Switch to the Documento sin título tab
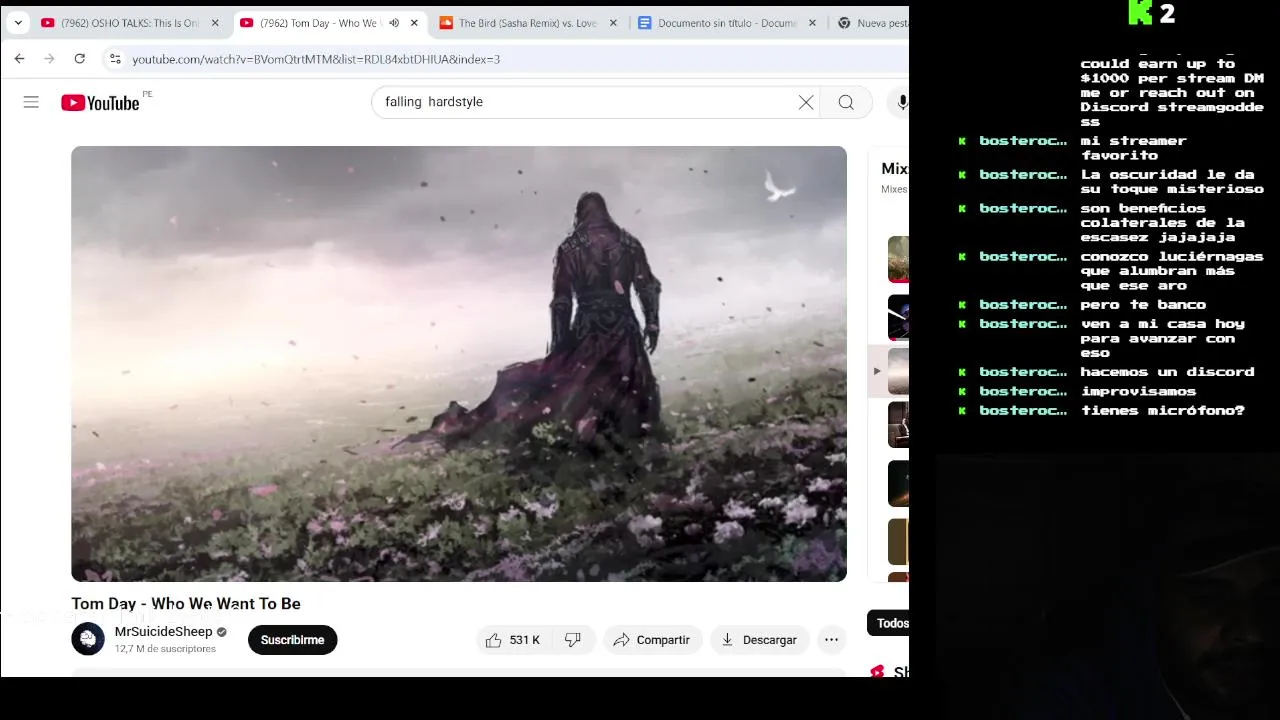The width and height of the screenshot is (1280, 720). pos(727,23)
